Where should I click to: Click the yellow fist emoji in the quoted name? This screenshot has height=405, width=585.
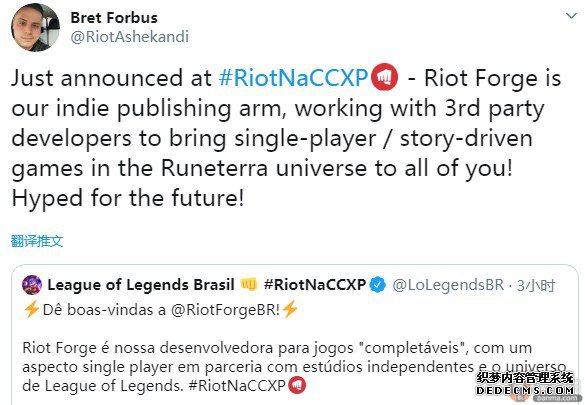click(249, 285)
